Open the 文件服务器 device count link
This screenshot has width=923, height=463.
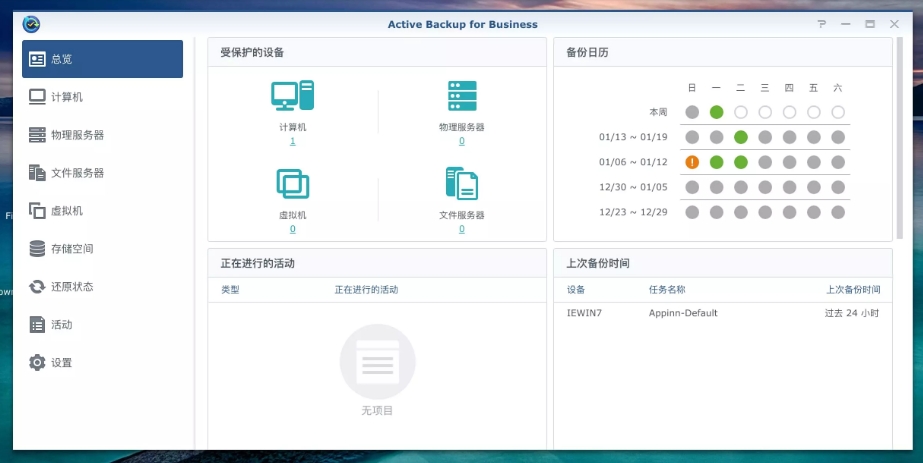(462, 229)
